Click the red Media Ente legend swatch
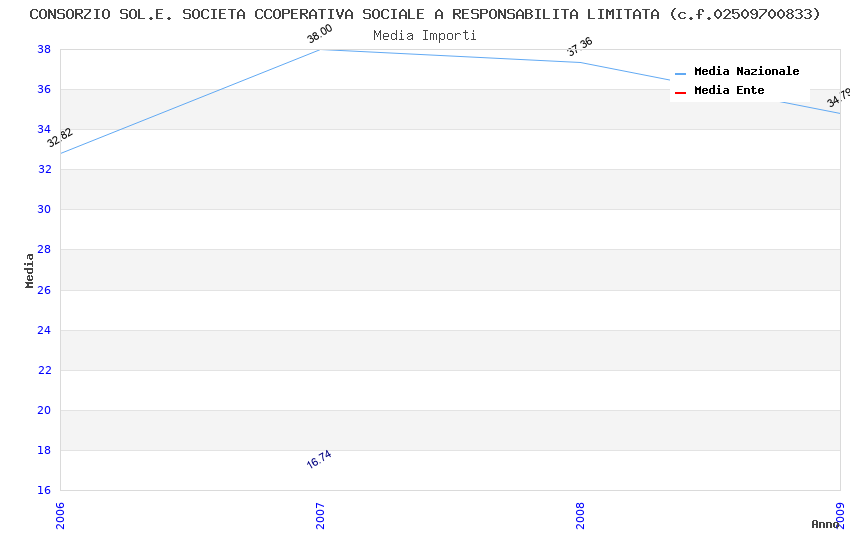850x550 pixels. pyautogui.click(x=680, y=93)
